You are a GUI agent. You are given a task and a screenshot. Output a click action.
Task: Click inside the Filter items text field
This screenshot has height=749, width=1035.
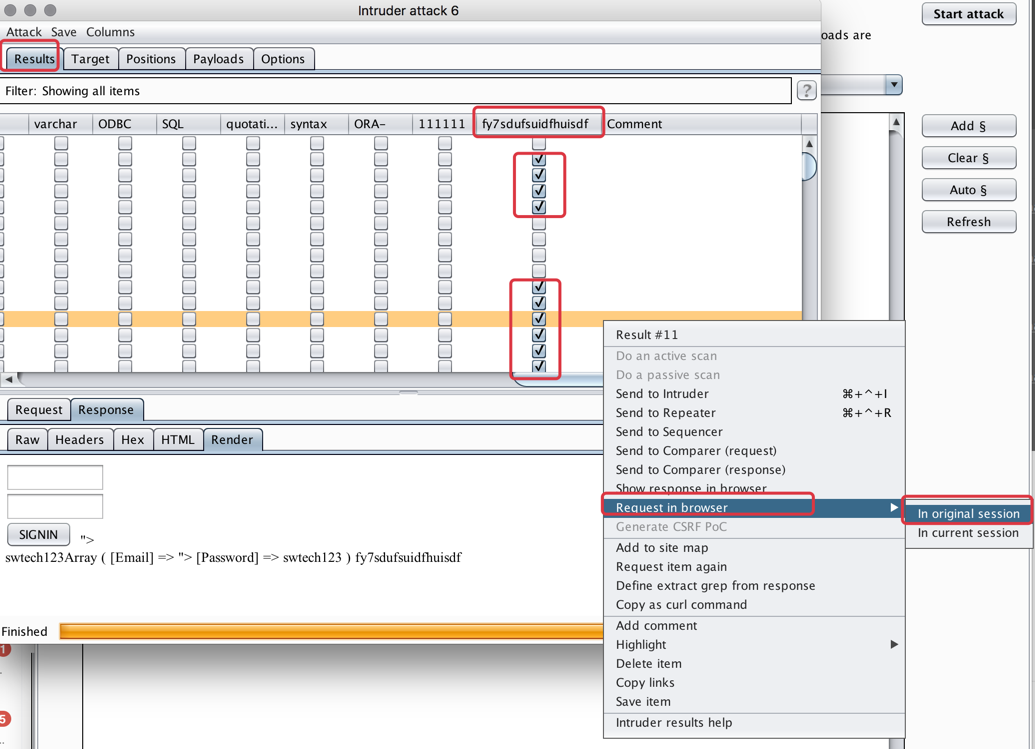tap(400, 90)
